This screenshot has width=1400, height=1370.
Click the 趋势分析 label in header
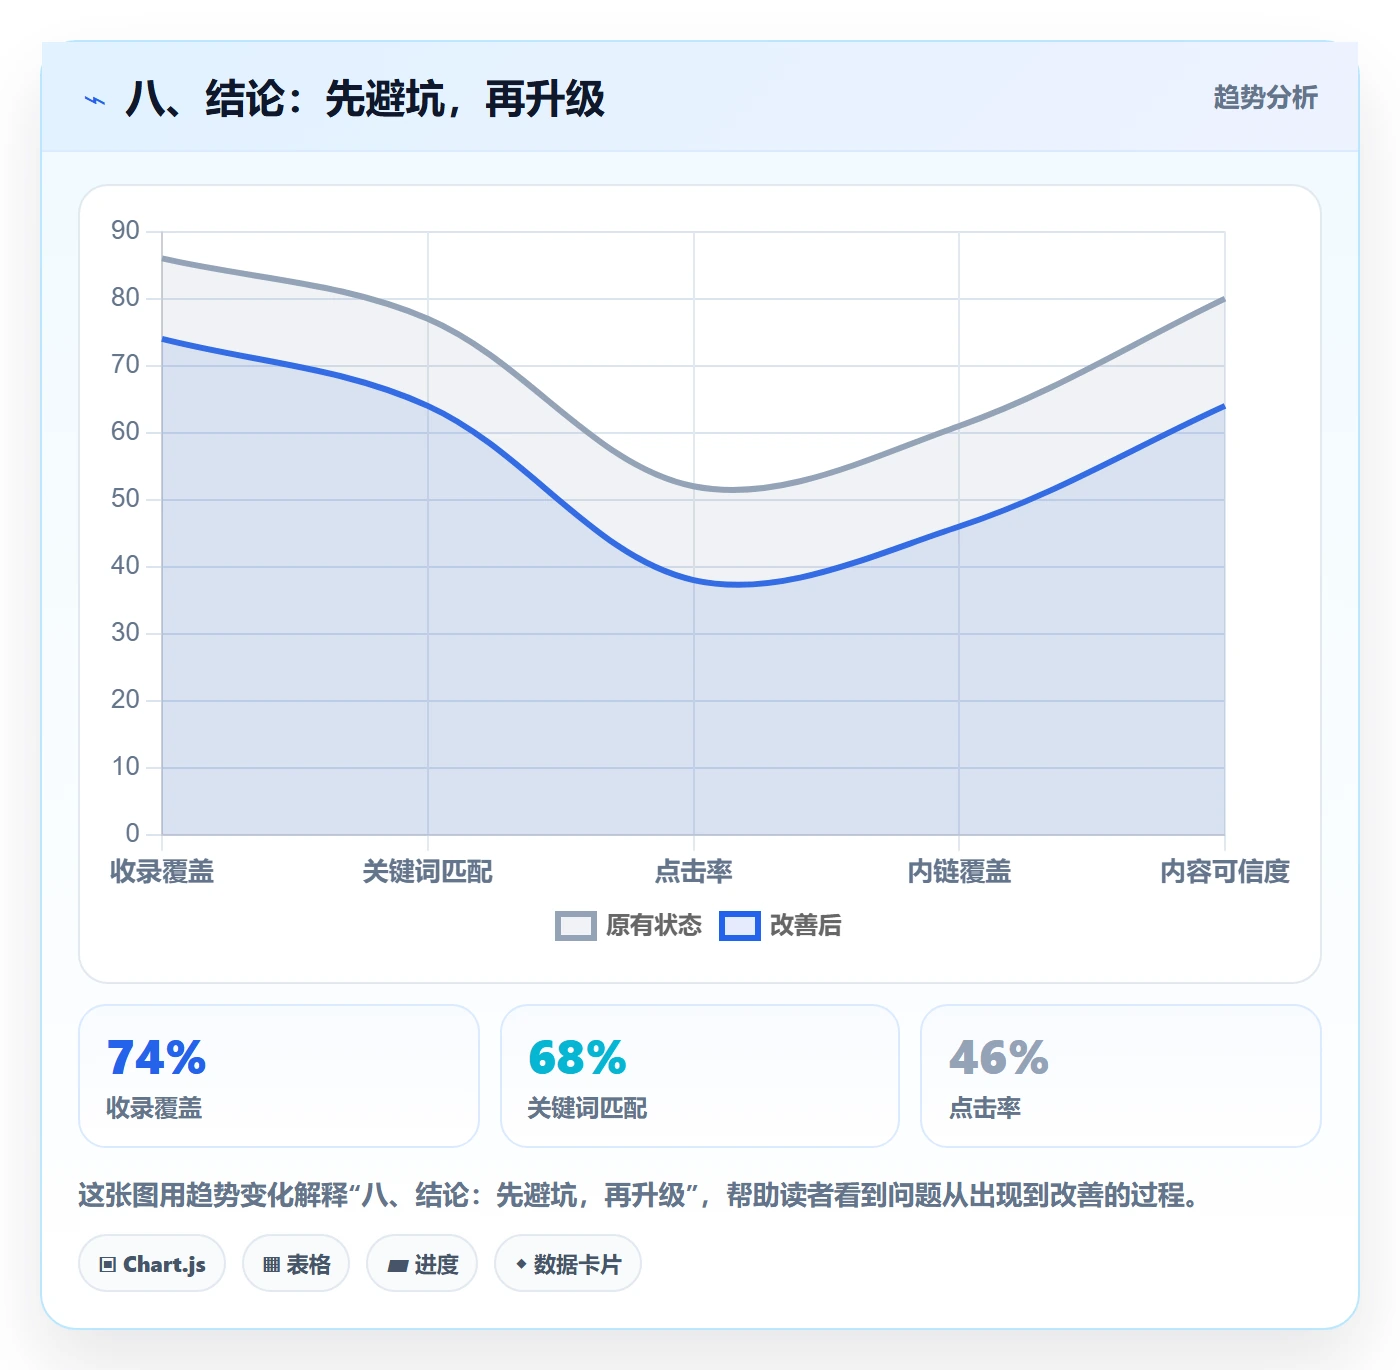click(1265, 97)
